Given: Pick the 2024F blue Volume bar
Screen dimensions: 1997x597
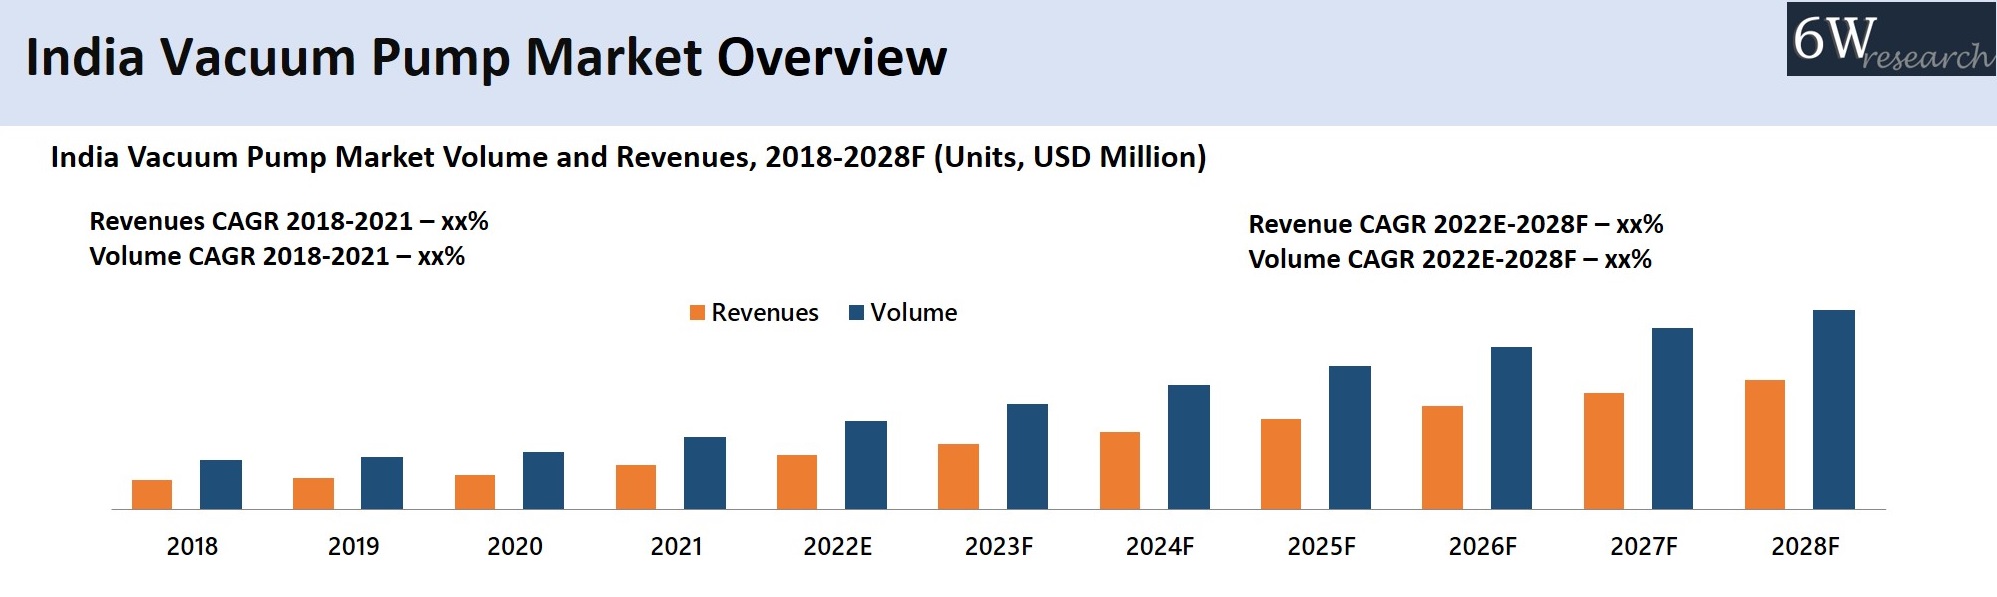Looking at the screenshot, I should (1188, 447).
